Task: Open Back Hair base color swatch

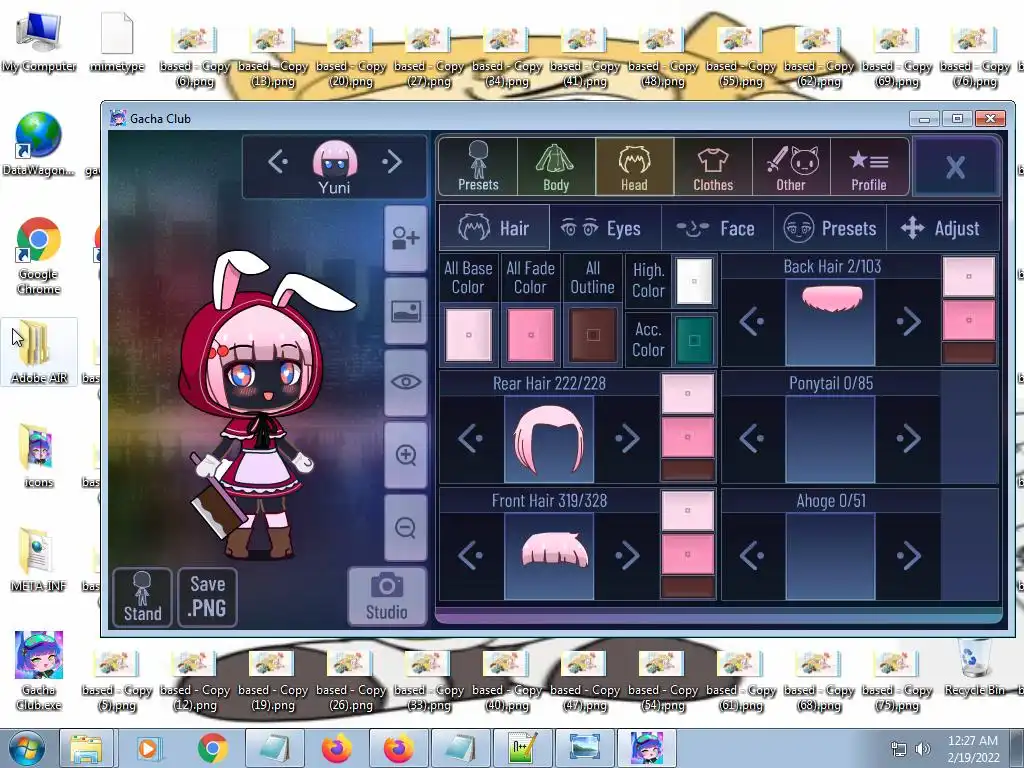Action: pos(968,277)
